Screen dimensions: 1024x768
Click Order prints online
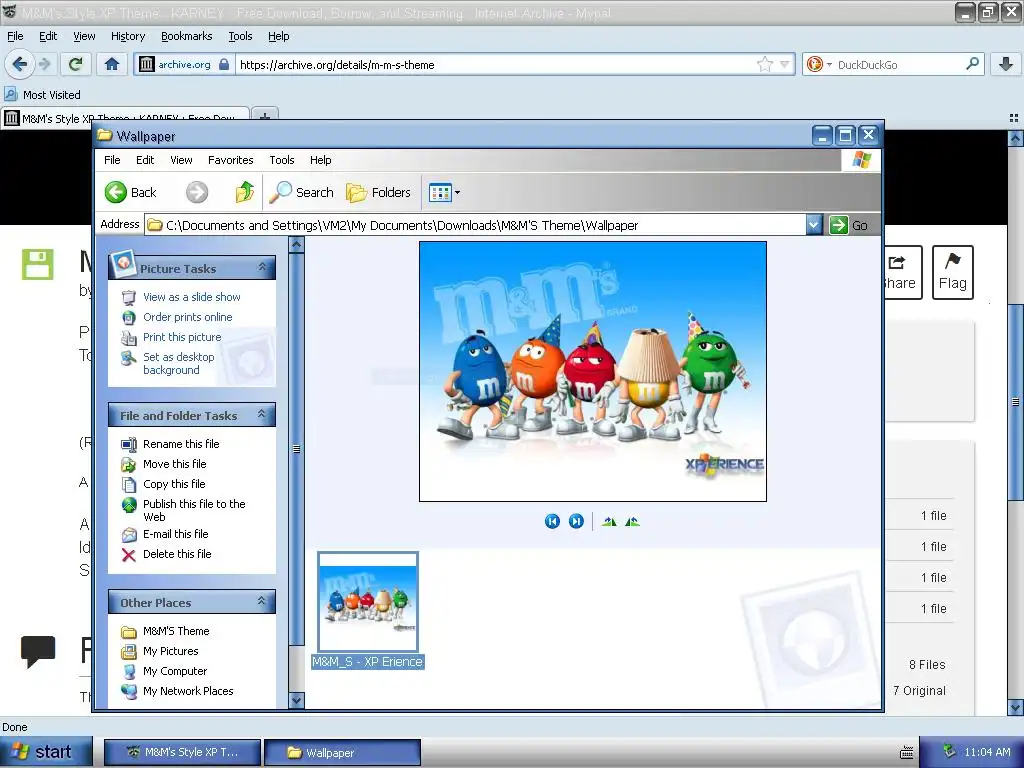[187, 317]
